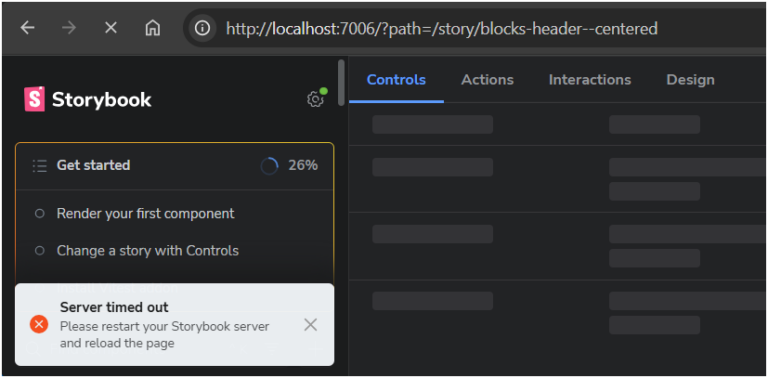
Task: Select the Controls tab
Action: tap(396, 80)
